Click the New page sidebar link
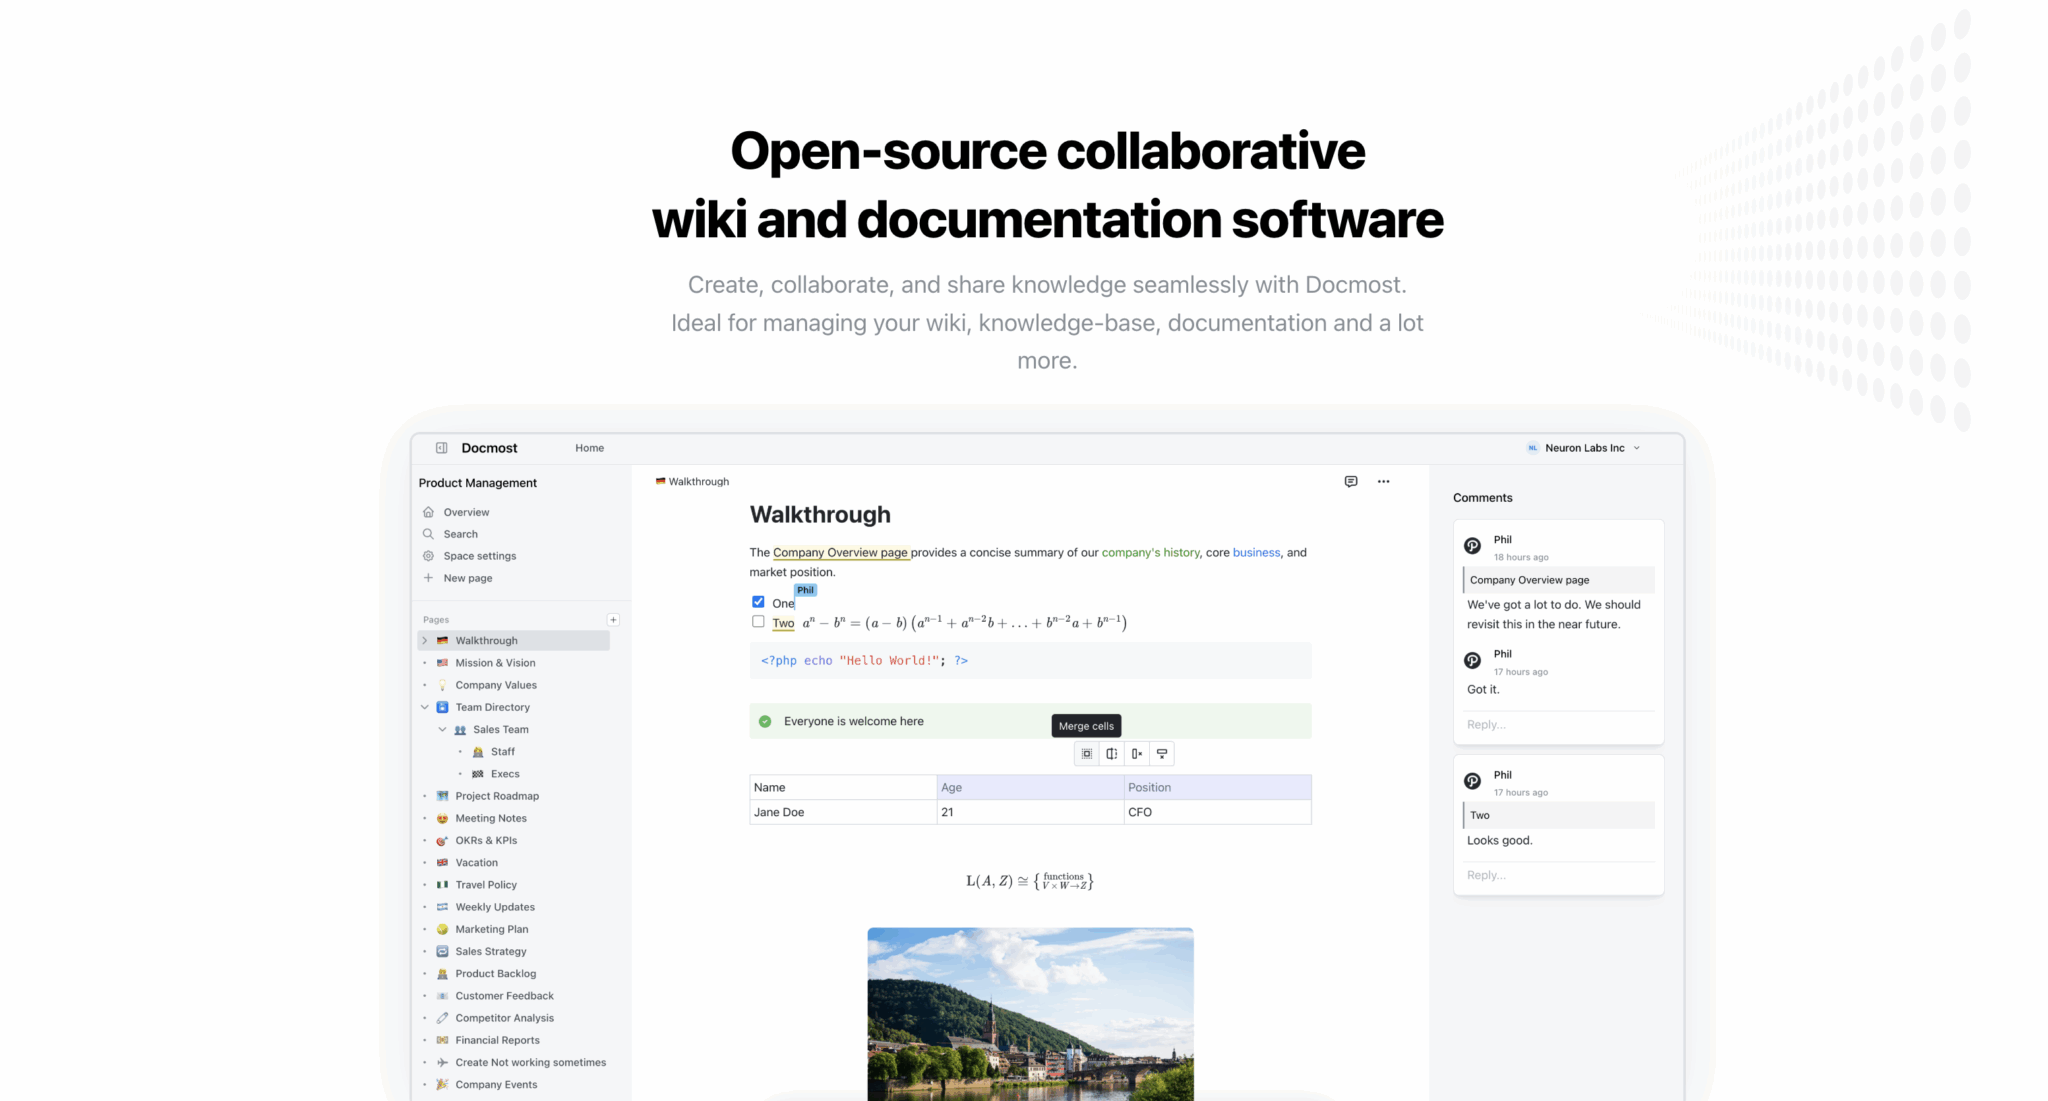This screenshot has height=1101, width=2048. point(468,578)
